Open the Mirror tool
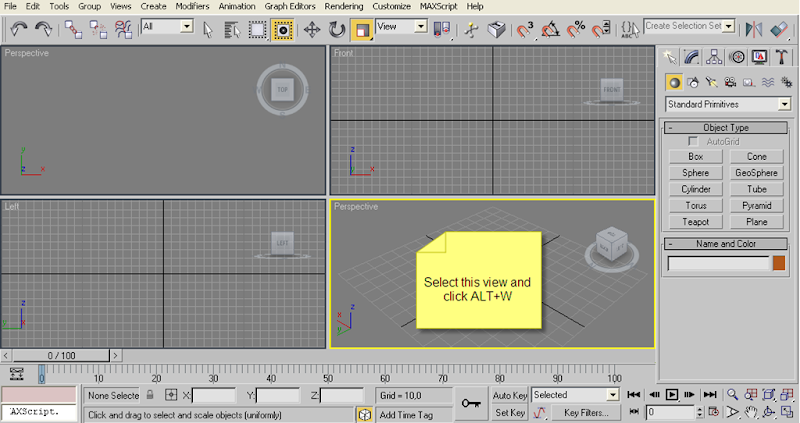The height and width of the screenshot is (423, 800). pyautogui.click(x=754, y=30)
